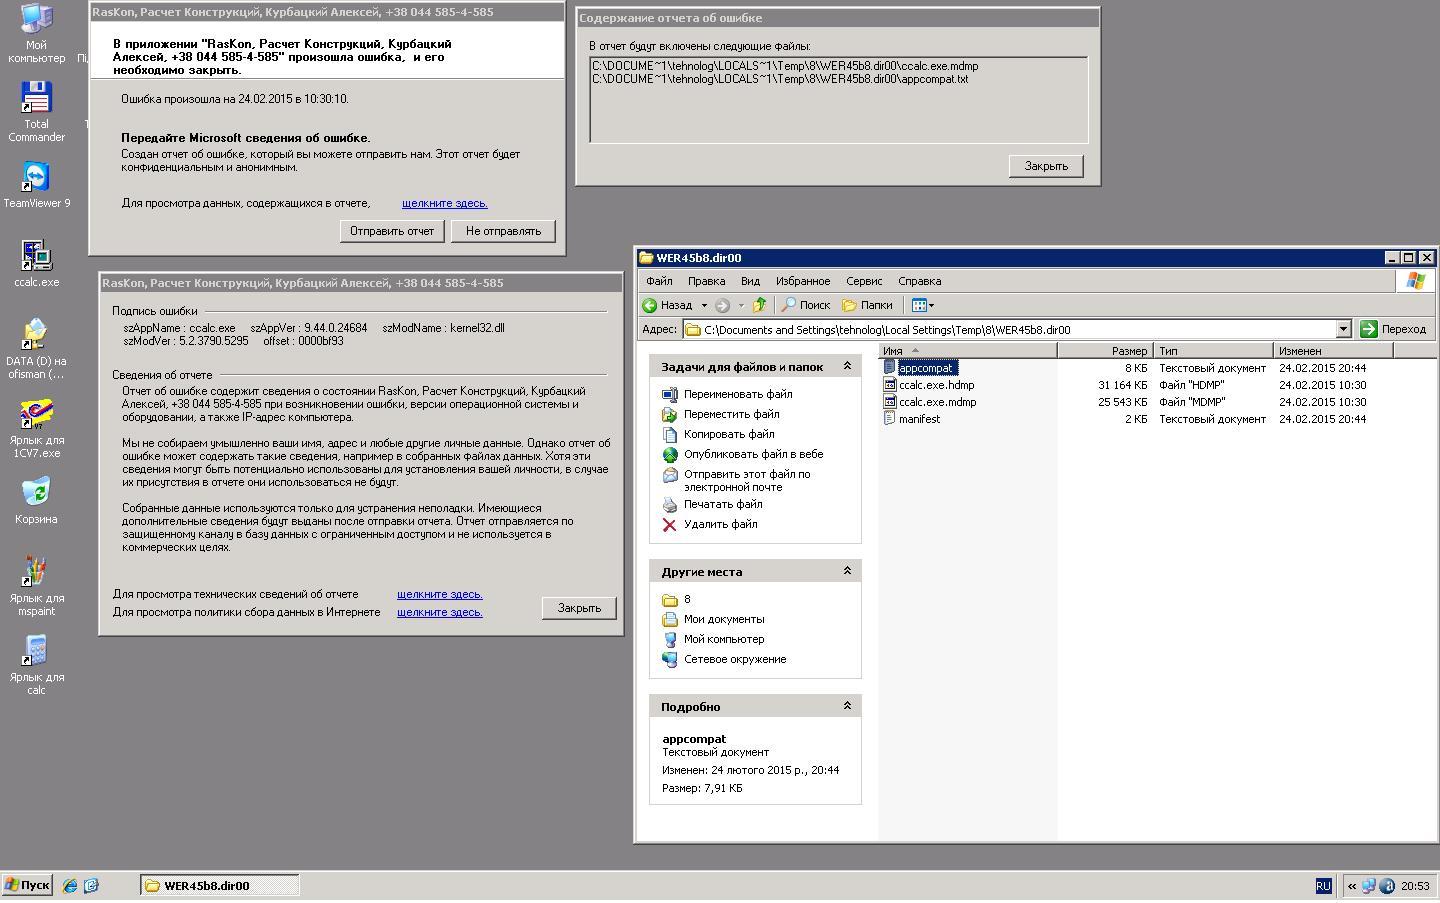Screen dimensions: 1440x903
Task: Launch the calc shortcut icon
Action: (x=36, y=665)
